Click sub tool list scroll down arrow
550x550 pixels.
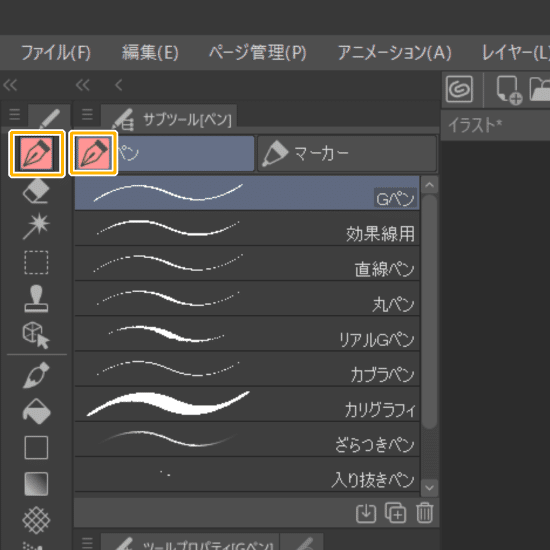pos(430,488)
